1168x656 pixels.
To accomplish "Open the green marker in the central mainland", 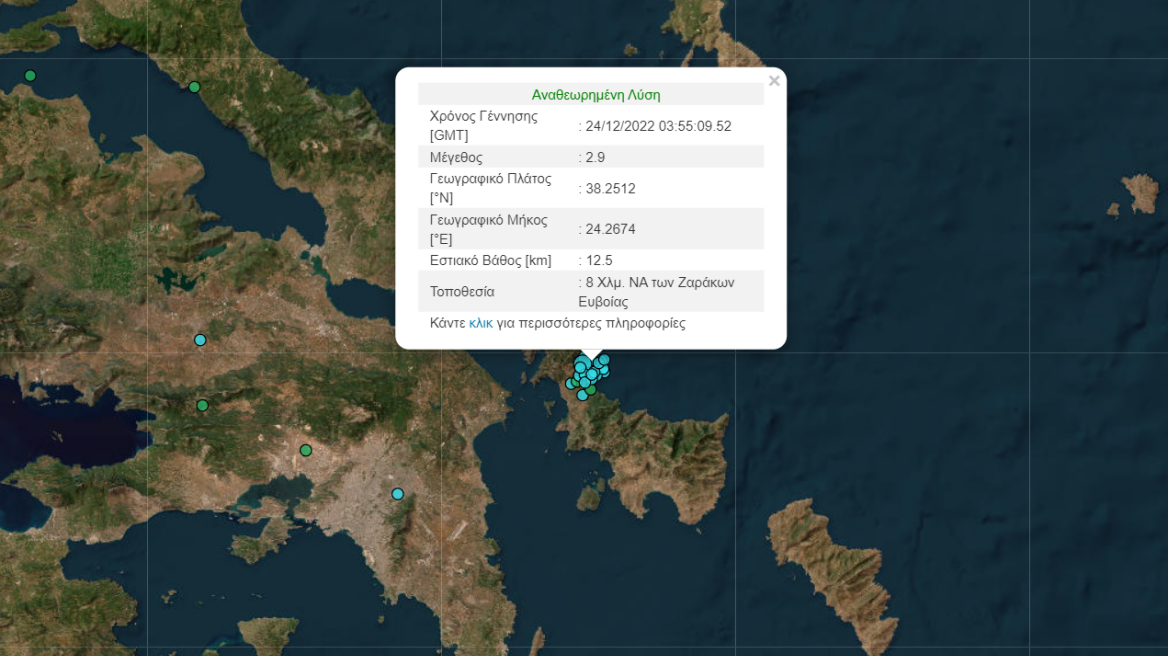I will [x=202, y=405].
